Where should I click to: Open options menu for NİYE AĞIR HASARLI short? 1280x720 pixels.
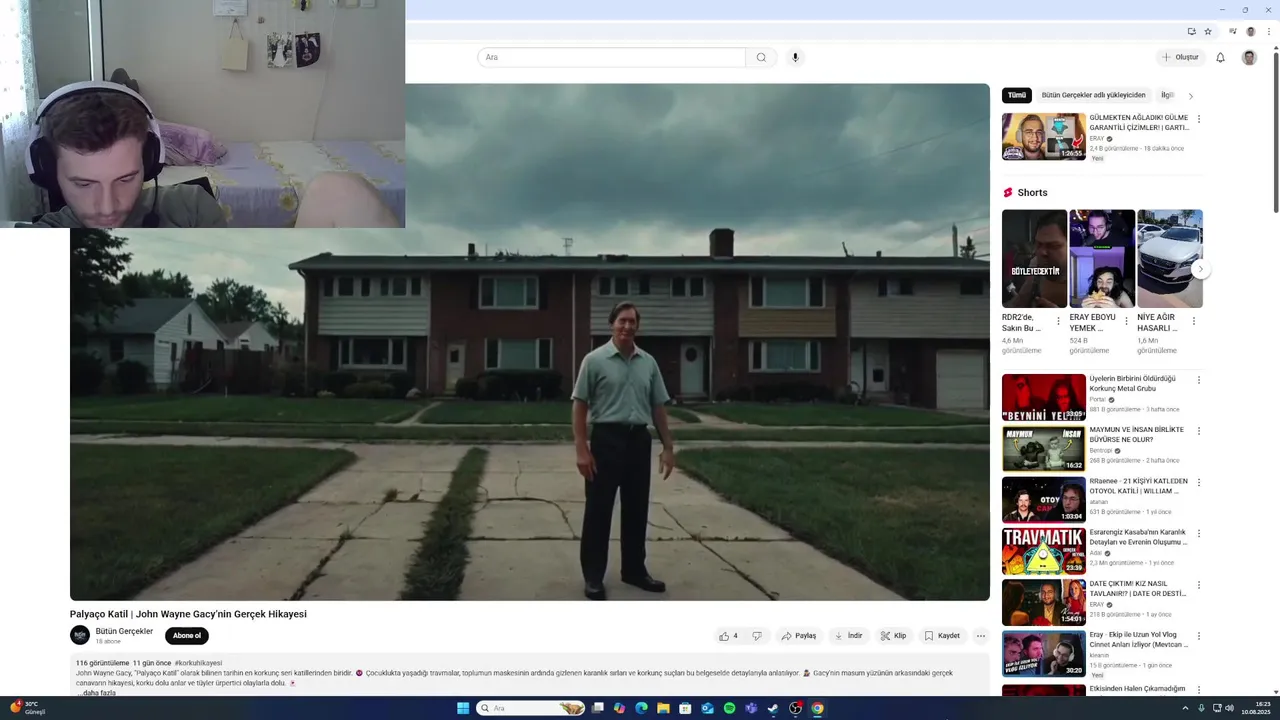click(x=1194, y=321)
